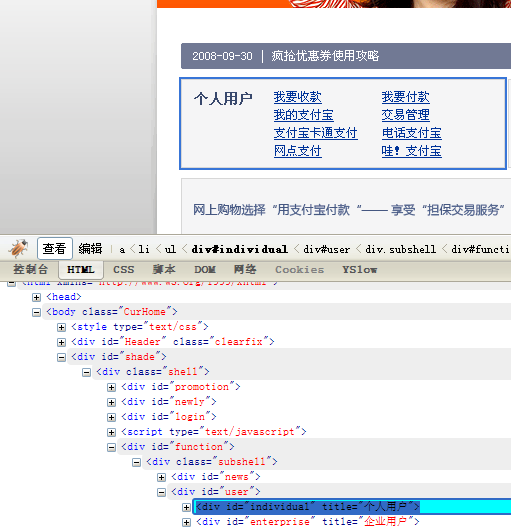The height and width of the screenshot is (531, 511).
Task: Expand the div id newly node
Action: pyautogui.click(x=111, y=402)
